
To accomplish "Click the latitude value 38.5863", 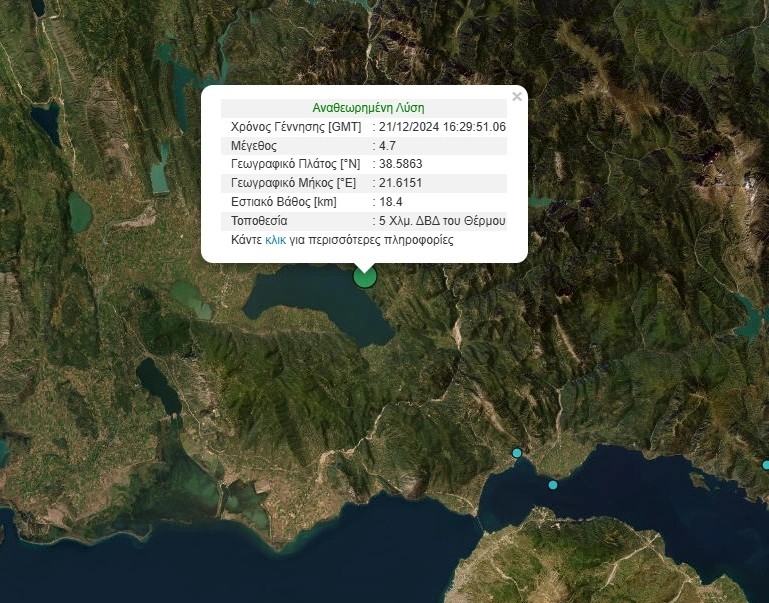I will [x=402, y=164].
